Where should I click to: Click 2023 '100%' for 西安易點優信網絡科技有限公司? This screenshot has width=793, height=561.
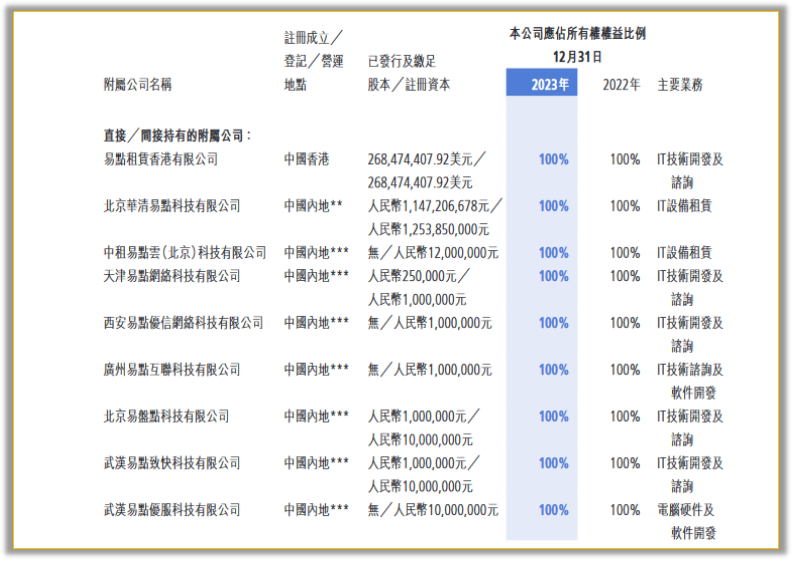click(554, 322)
